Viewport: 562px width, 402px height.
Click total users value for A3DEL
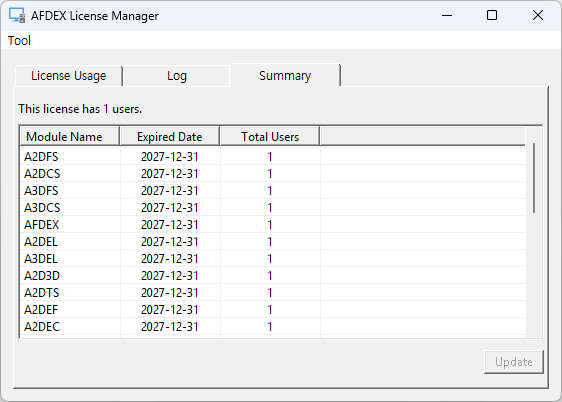pos(270,259)
